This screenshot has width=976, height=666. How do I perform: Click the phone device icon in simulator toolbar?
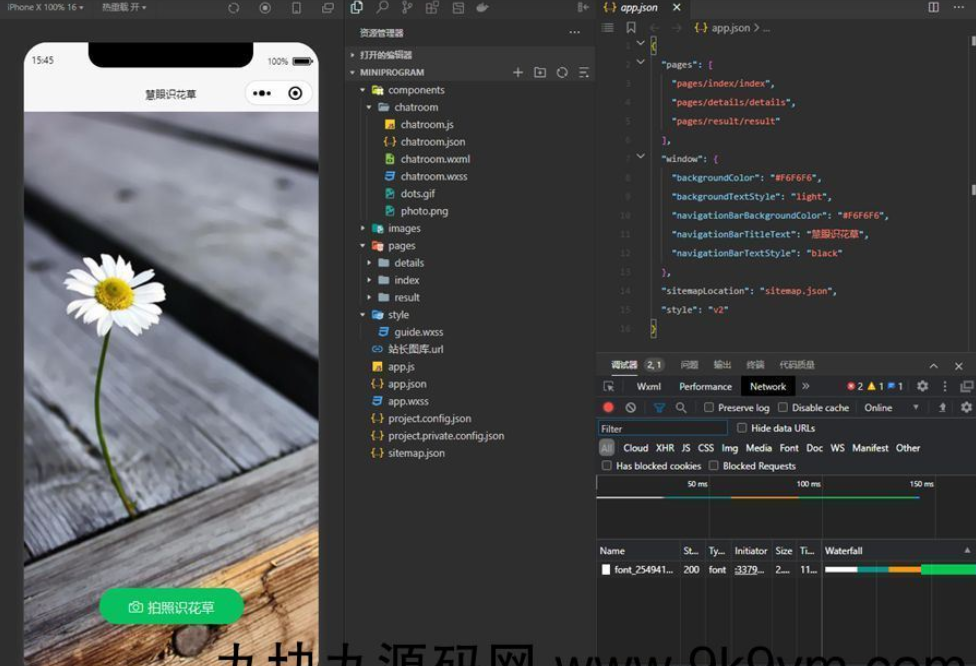coord(296,8)
